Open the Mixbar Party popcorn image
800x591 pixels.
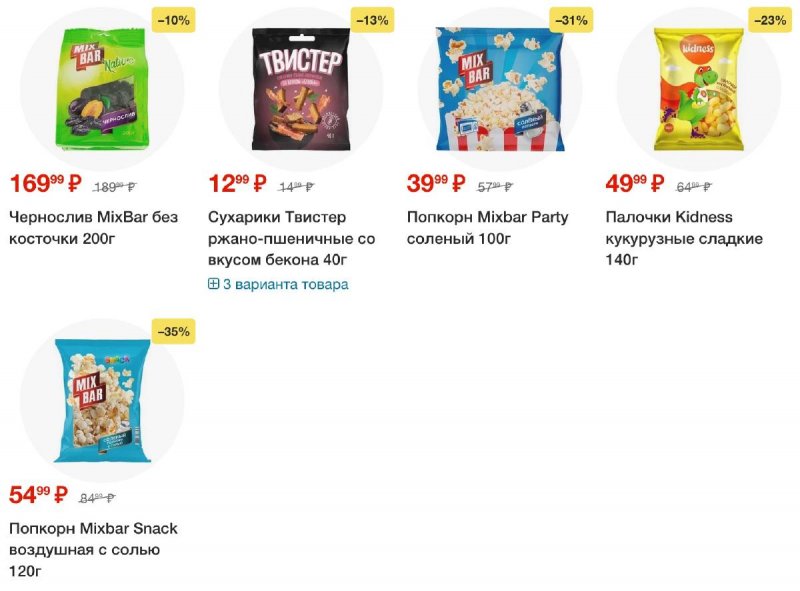click(500, 88)
